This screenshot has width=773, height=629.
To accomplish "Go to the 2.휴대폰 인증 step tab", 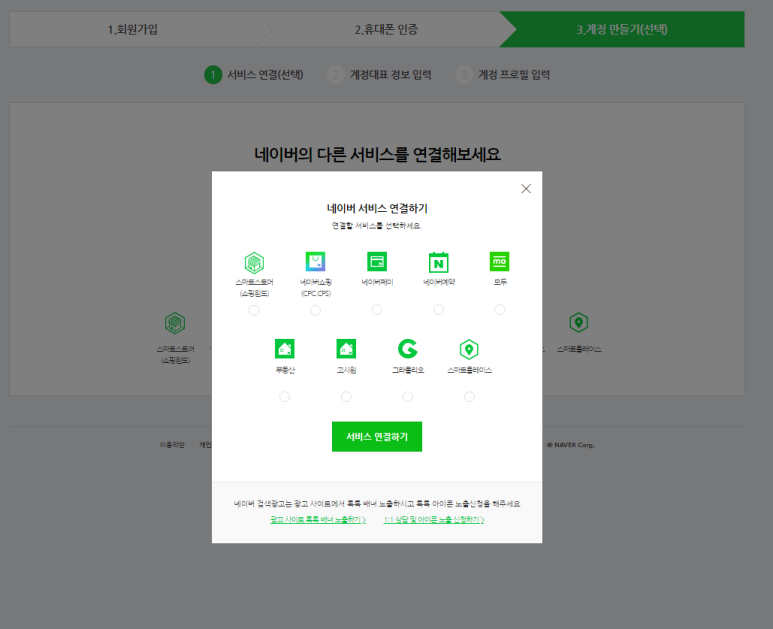I will click(386, 30).
